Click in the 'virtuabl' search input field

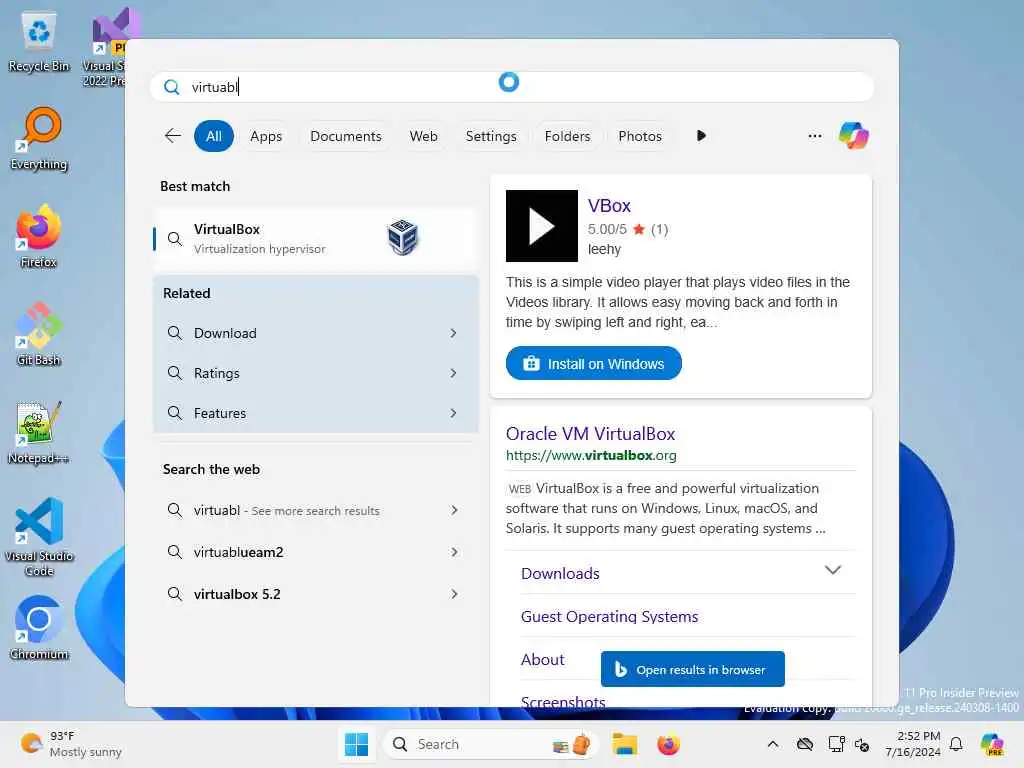(x=511, y=87)
